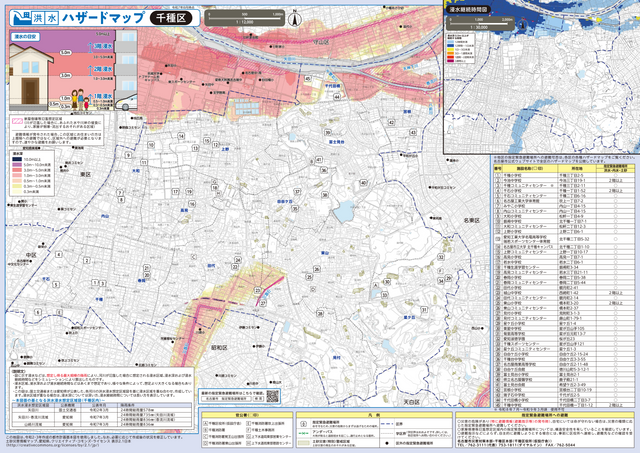This screenshot has width=640, height=453.
Task: Click the green underpass legend symbol
Action: [x=304, y=433]
